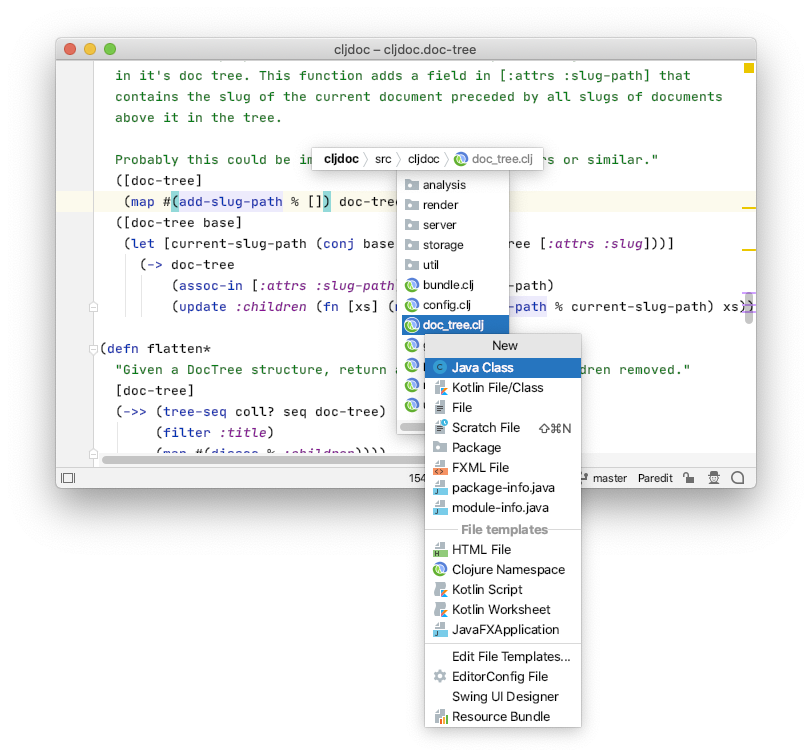Image resolution: width=812 pixels, height=754 pixels.
Task: Open Edit File Templates...
Action: pyautogui.click(x=502, y=657)
